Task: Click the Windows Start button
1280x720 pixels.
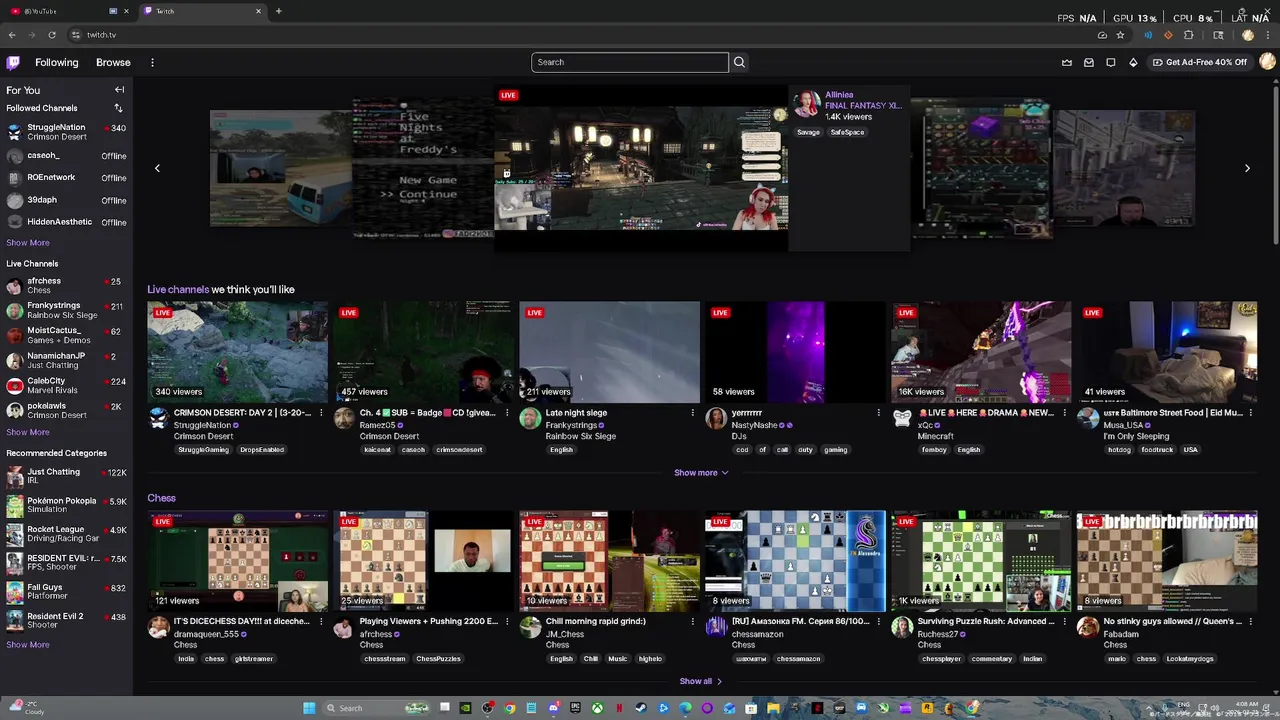Action: pyautogui.click(x=309, y=708)
